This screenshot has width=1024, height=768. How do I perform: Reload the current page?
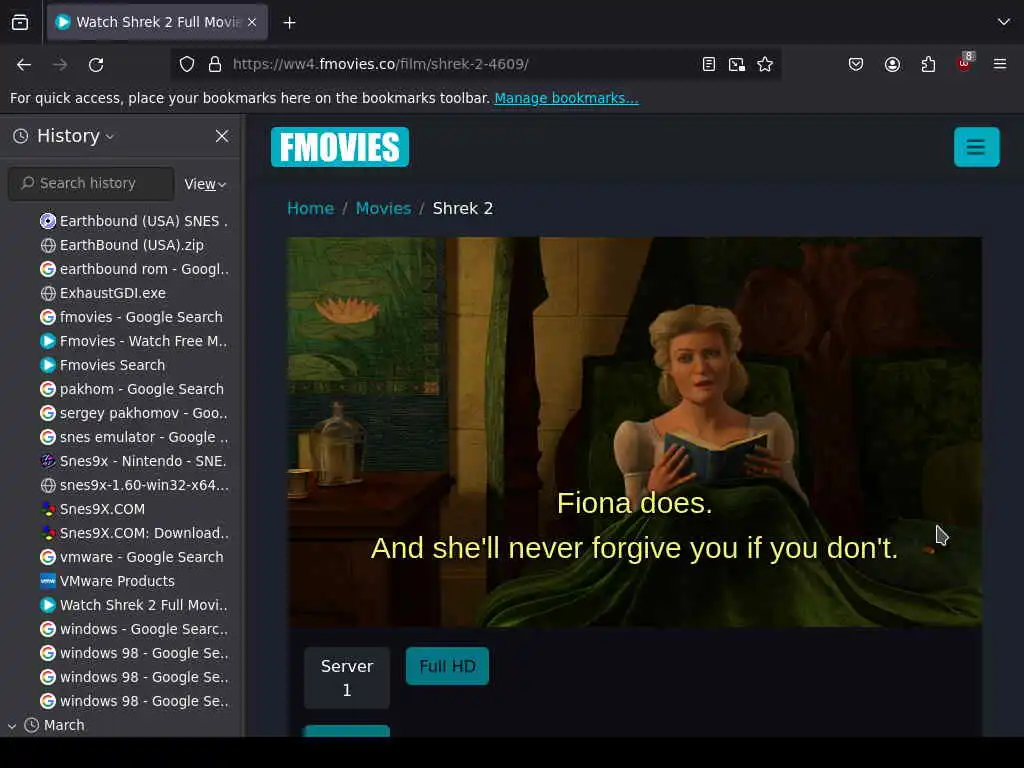[96, 65]
